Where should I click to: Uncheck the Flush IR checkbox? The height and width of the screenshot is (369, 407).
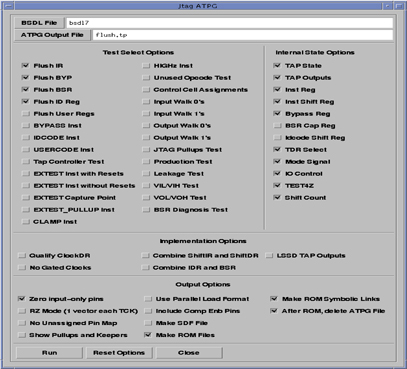25,66
